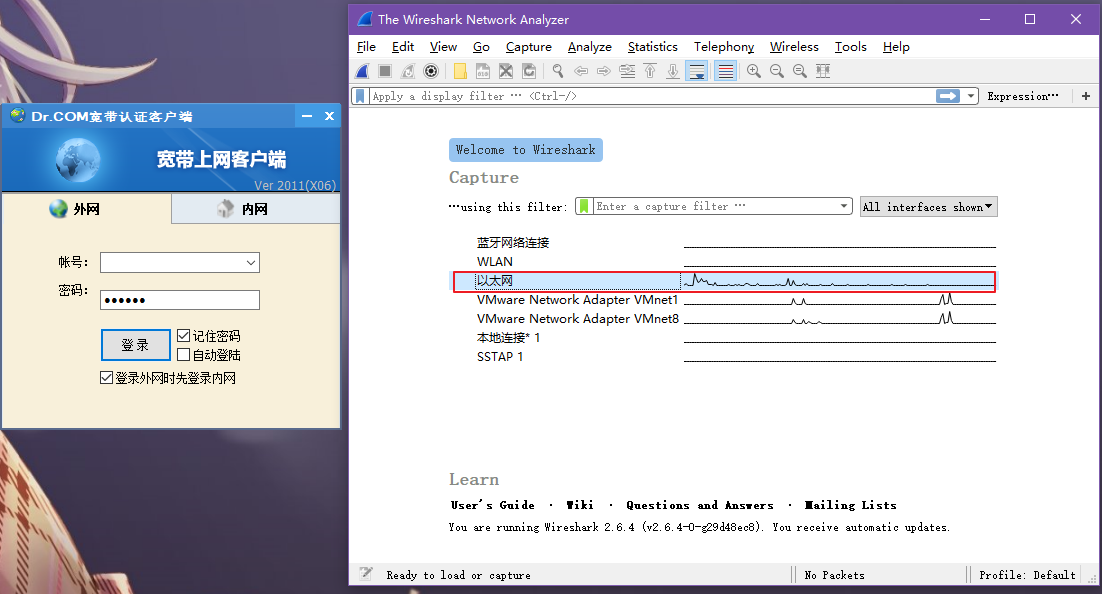Screen dimensions: 1102x594
Task: Open All interfaces shown dropdown
Action: pyautogui.click(x=928, y=207)
